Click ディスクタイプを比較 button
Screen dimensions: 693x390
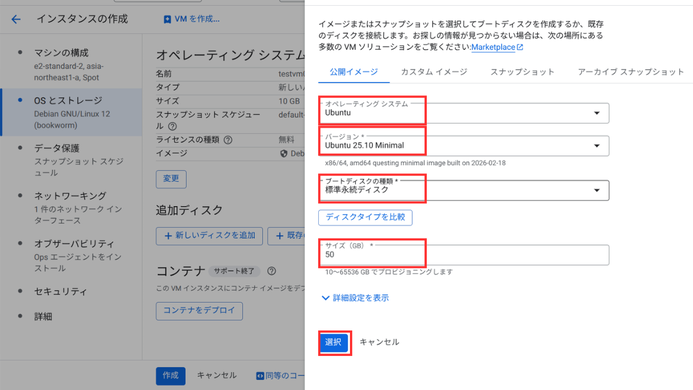click(x=366, y=217)
